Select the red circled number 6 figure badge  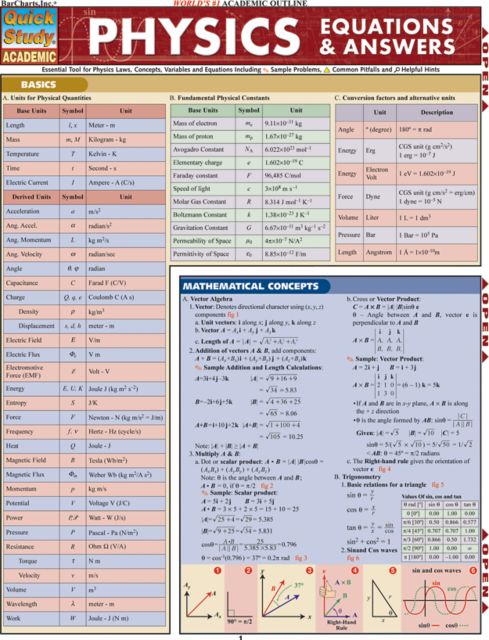pos(473,570)
